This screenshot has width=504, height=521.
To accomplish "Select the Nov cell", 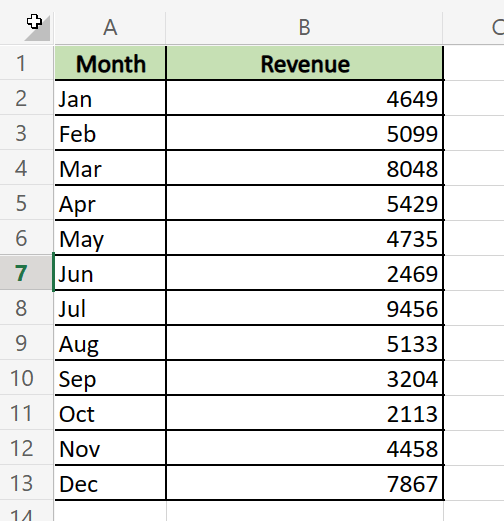I will (x=110, y=448).
